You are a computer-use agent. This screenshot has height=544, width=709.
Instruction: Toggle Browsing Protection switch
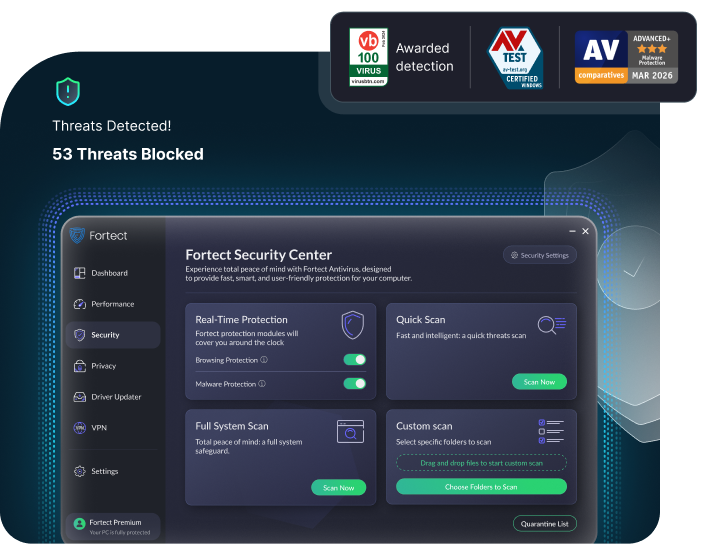tap(354, 360)
